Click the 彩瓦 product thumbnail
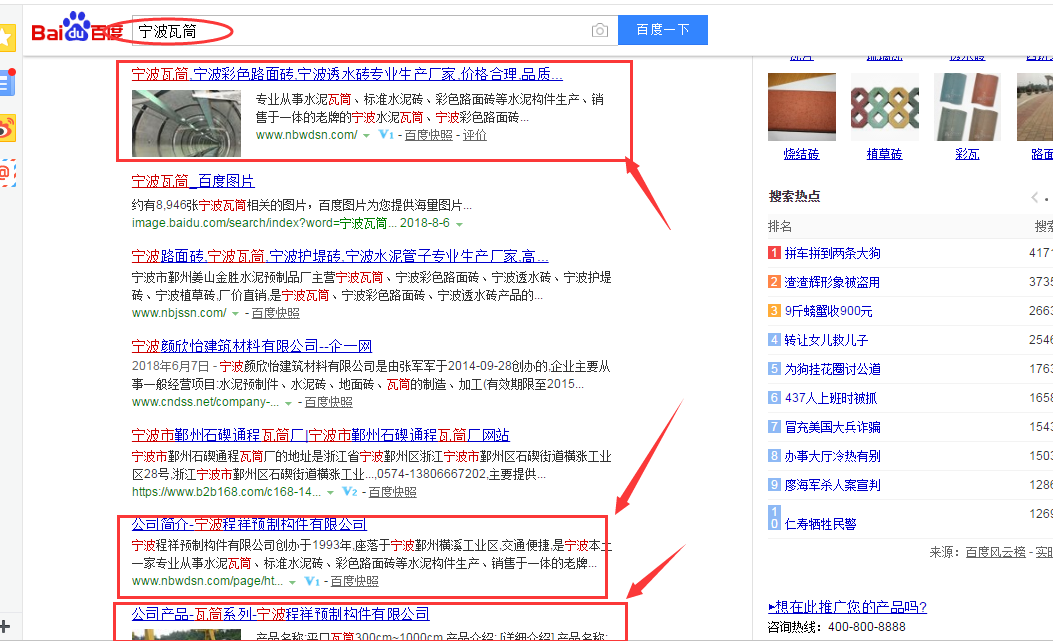The height and width of the screenshot is (641, 1053). point(967,106)
